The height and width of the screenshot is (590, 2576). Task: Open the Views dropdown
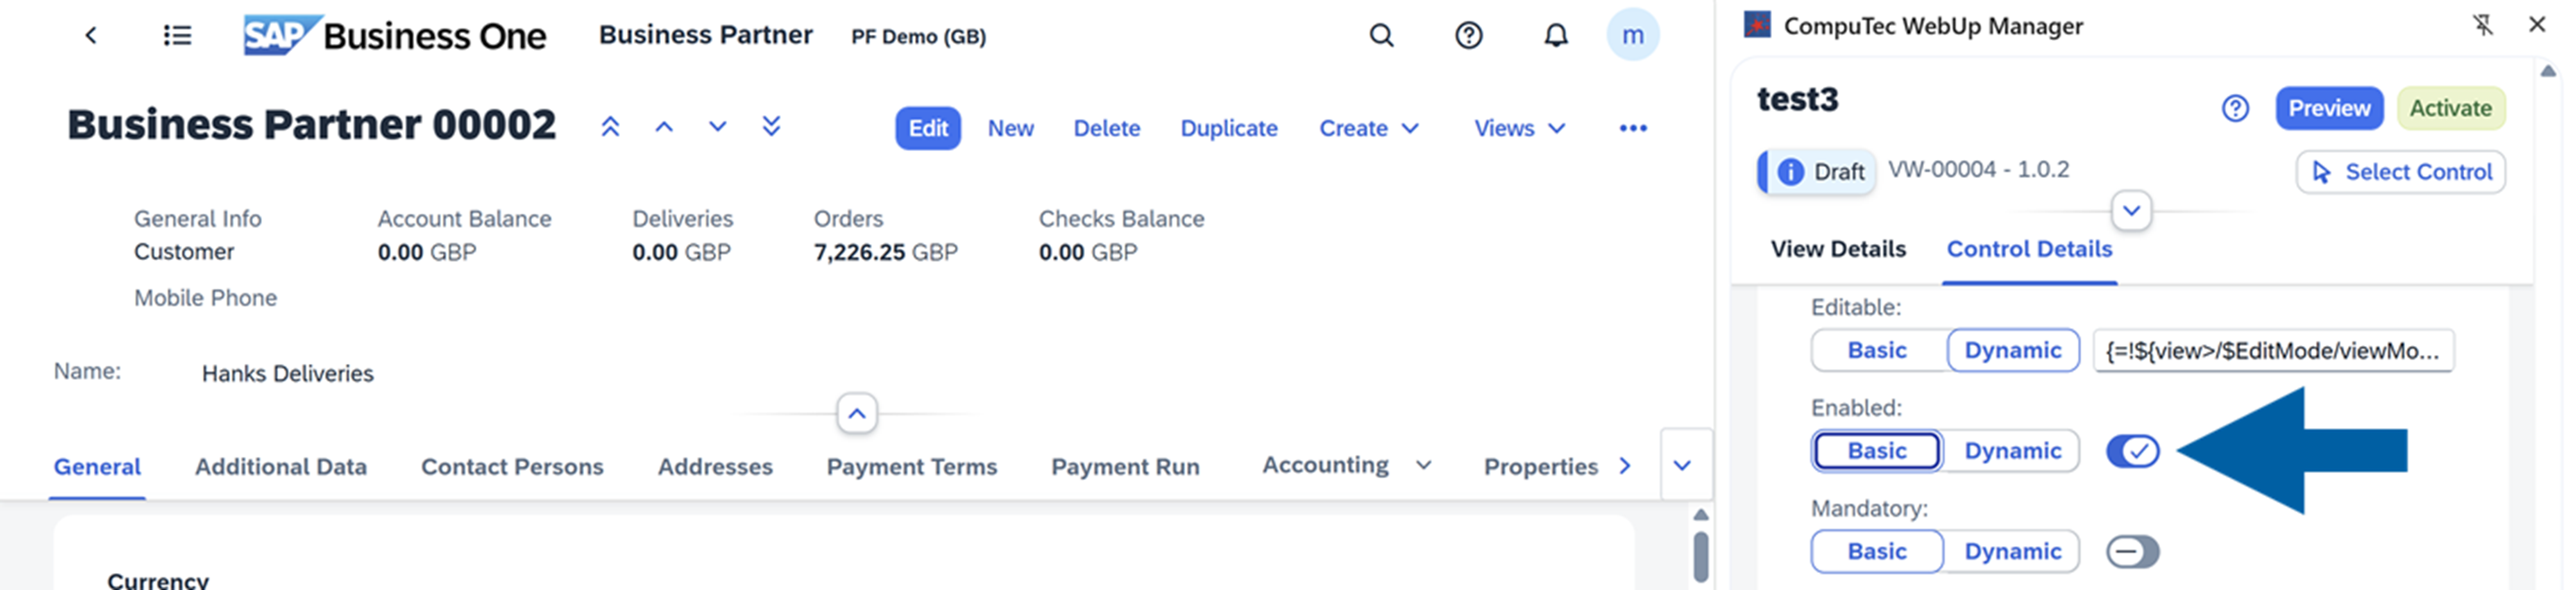(1519, 128)
